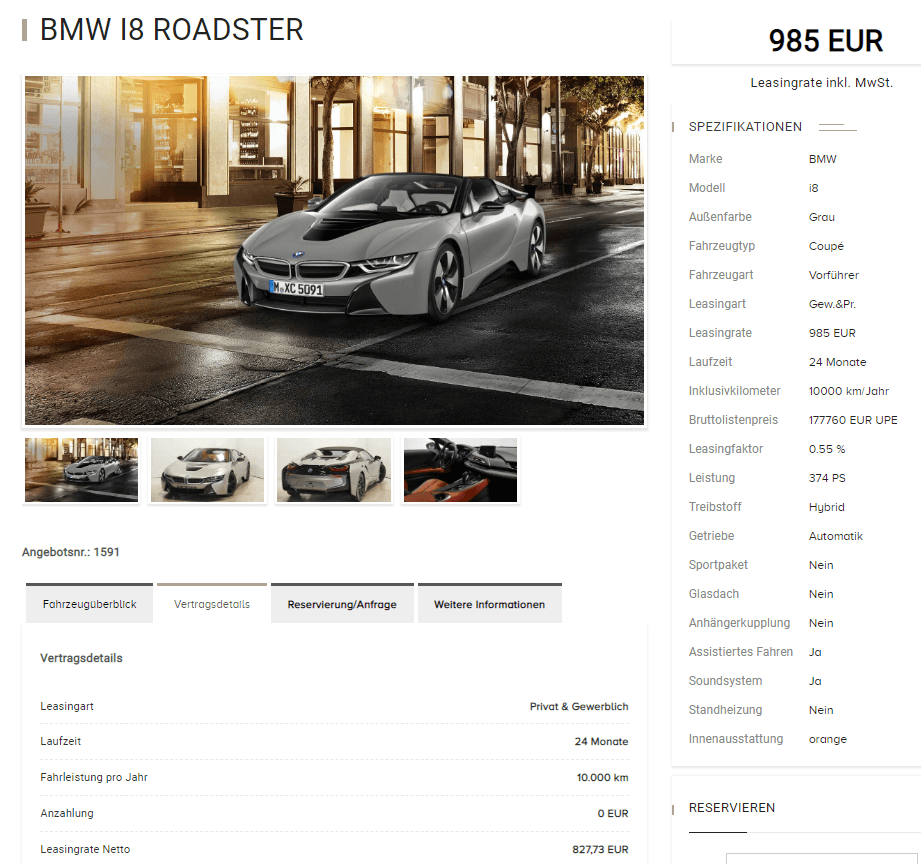Select the value 'Privat & Gewerblich'
The height and width of the screenshot is (864, 921).
(579, 707)
